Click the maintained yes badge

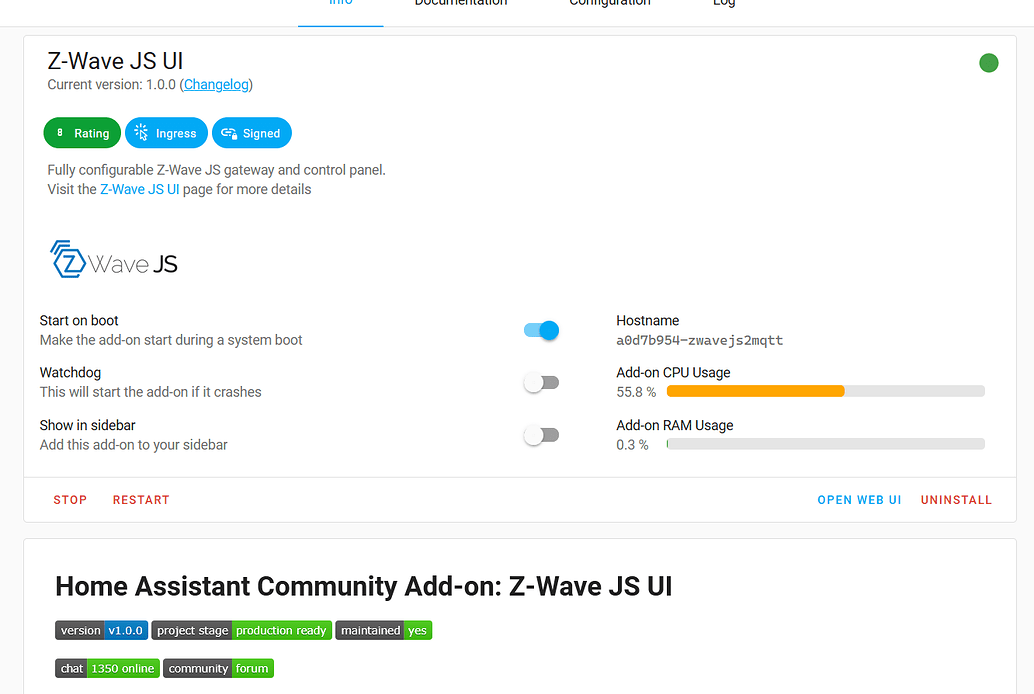coord(384,630)
